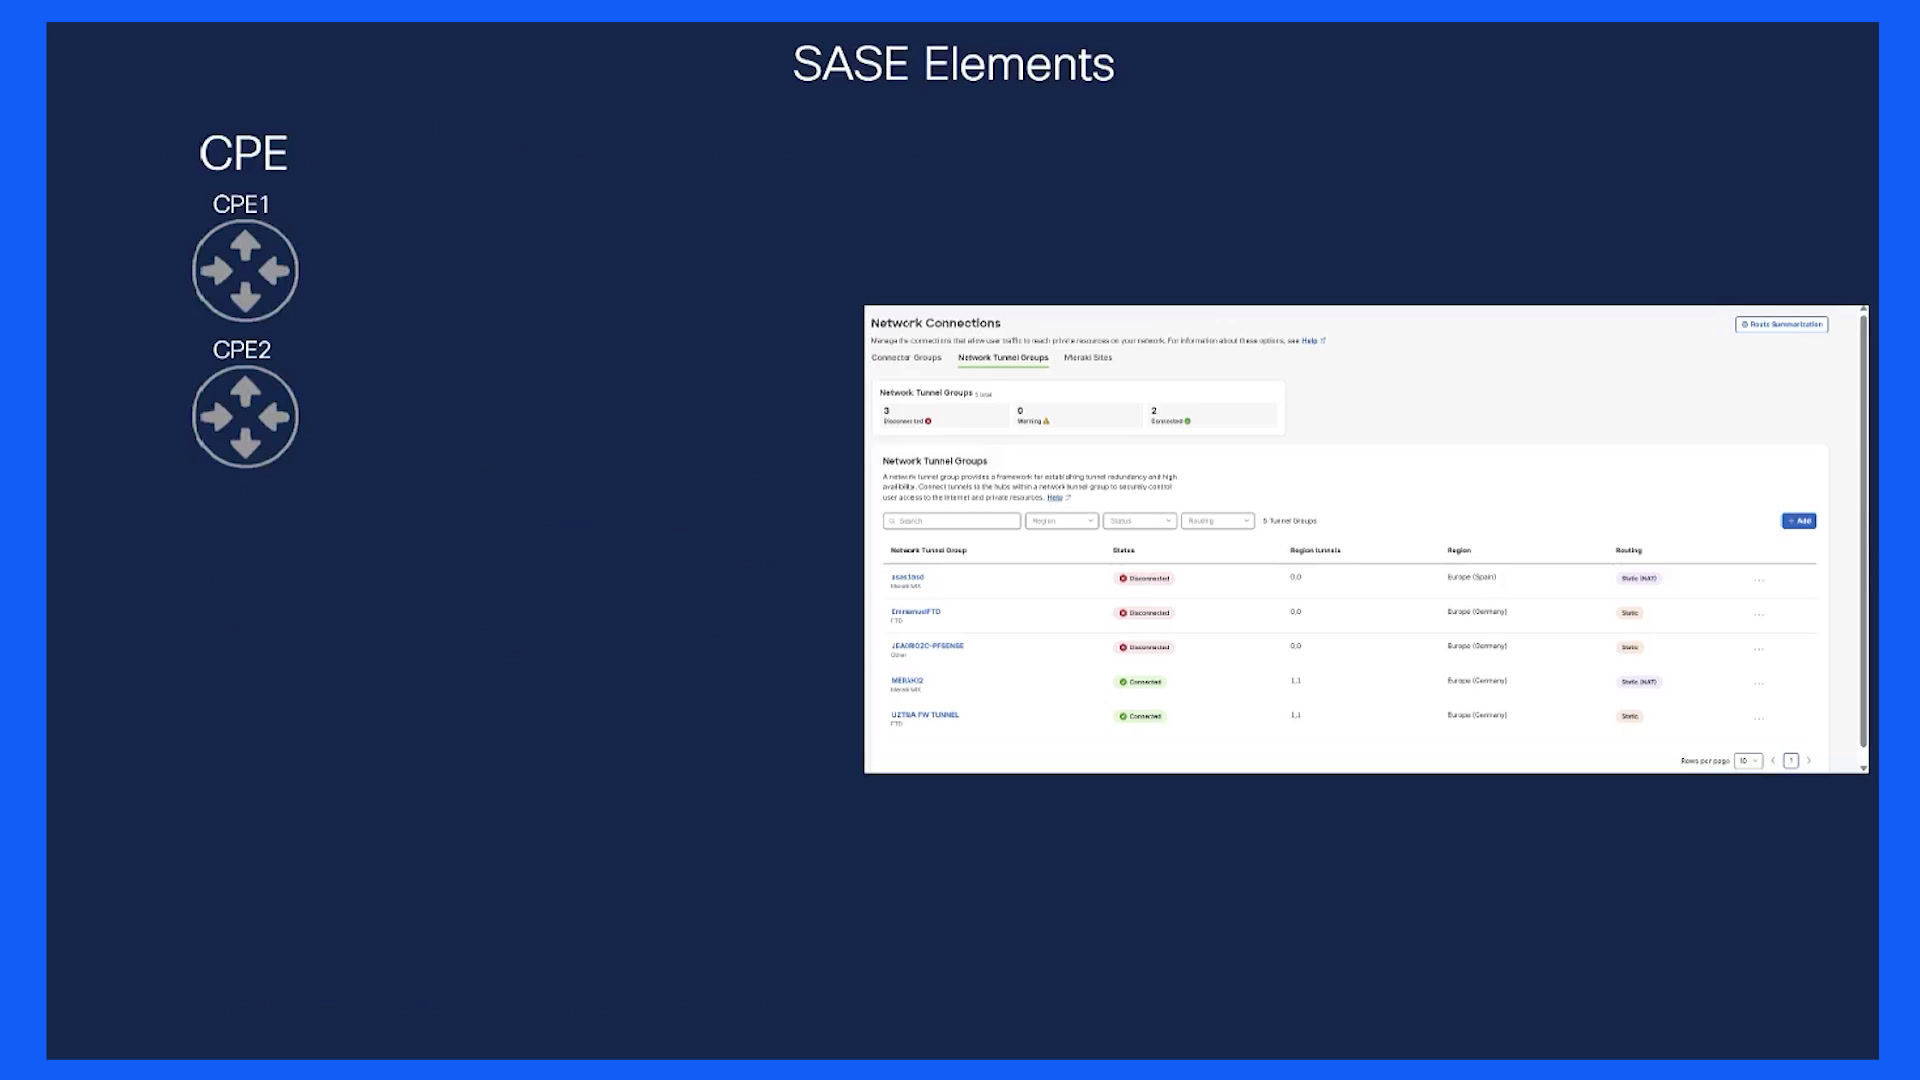Open the Routing filter dropdown
The height and width of the screenshot is (1080, 1920).
[x=1218, y=521]
